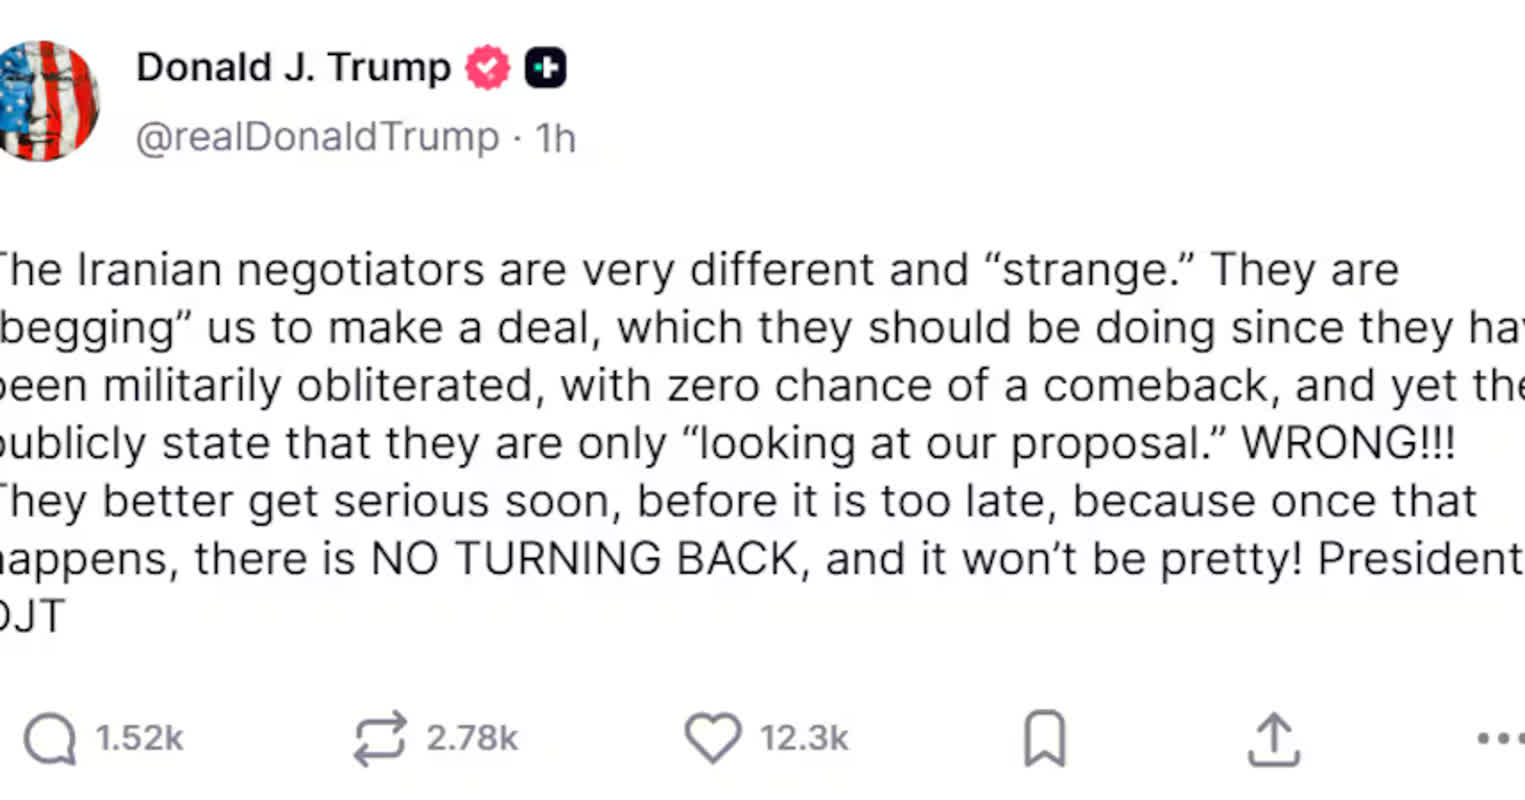This screenshot has height=800, width=1525.
Task: Click the reply speech bubble icon
Action: (50, 740)
